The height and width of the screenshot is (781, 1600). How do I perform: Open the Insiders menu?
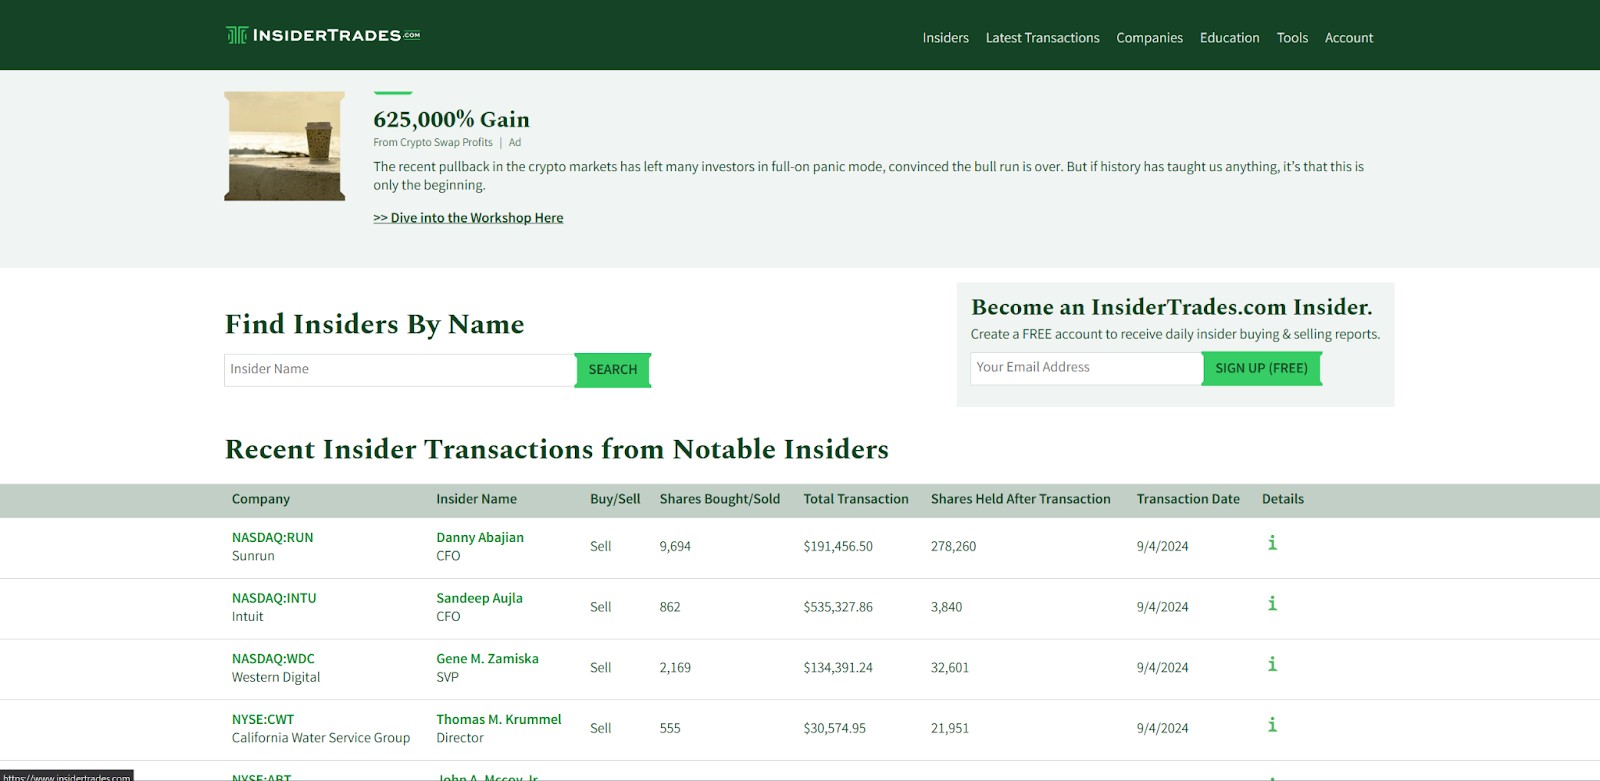point(945,38)
